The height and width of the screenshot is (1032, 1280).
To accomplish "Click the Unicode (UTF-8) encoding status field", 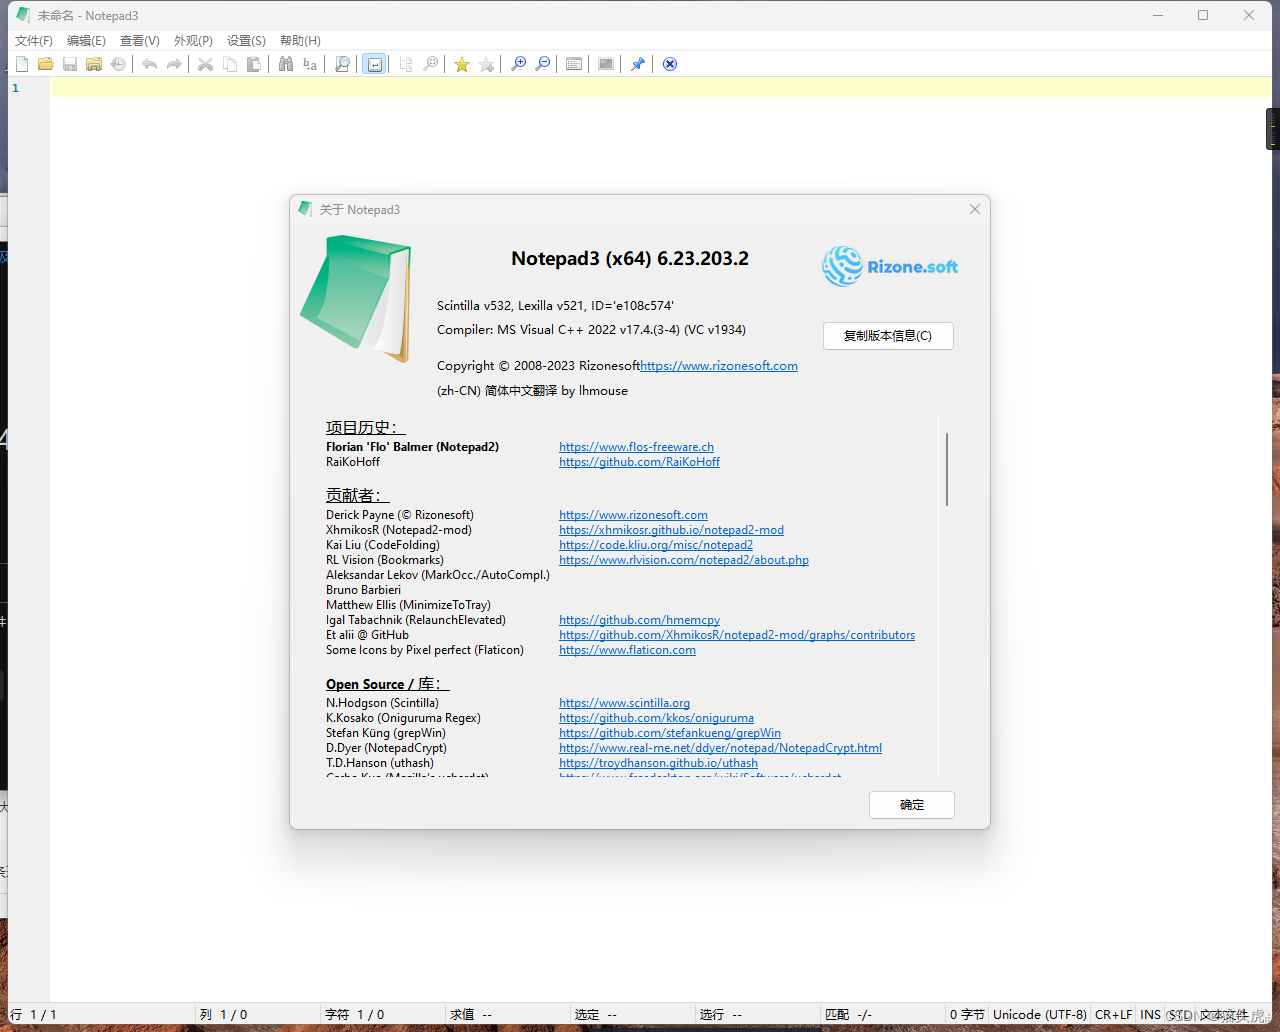I will click(1039, 1014).
